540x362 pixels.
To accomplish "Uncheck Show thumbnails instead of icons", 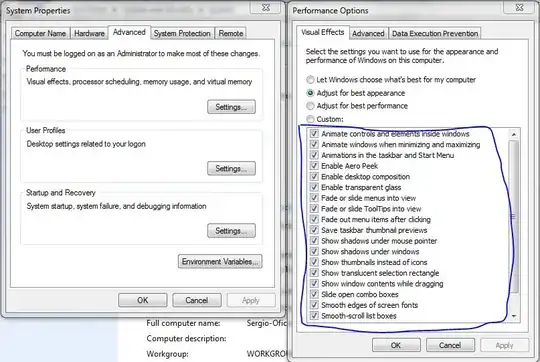I will (x=314, y=262).
